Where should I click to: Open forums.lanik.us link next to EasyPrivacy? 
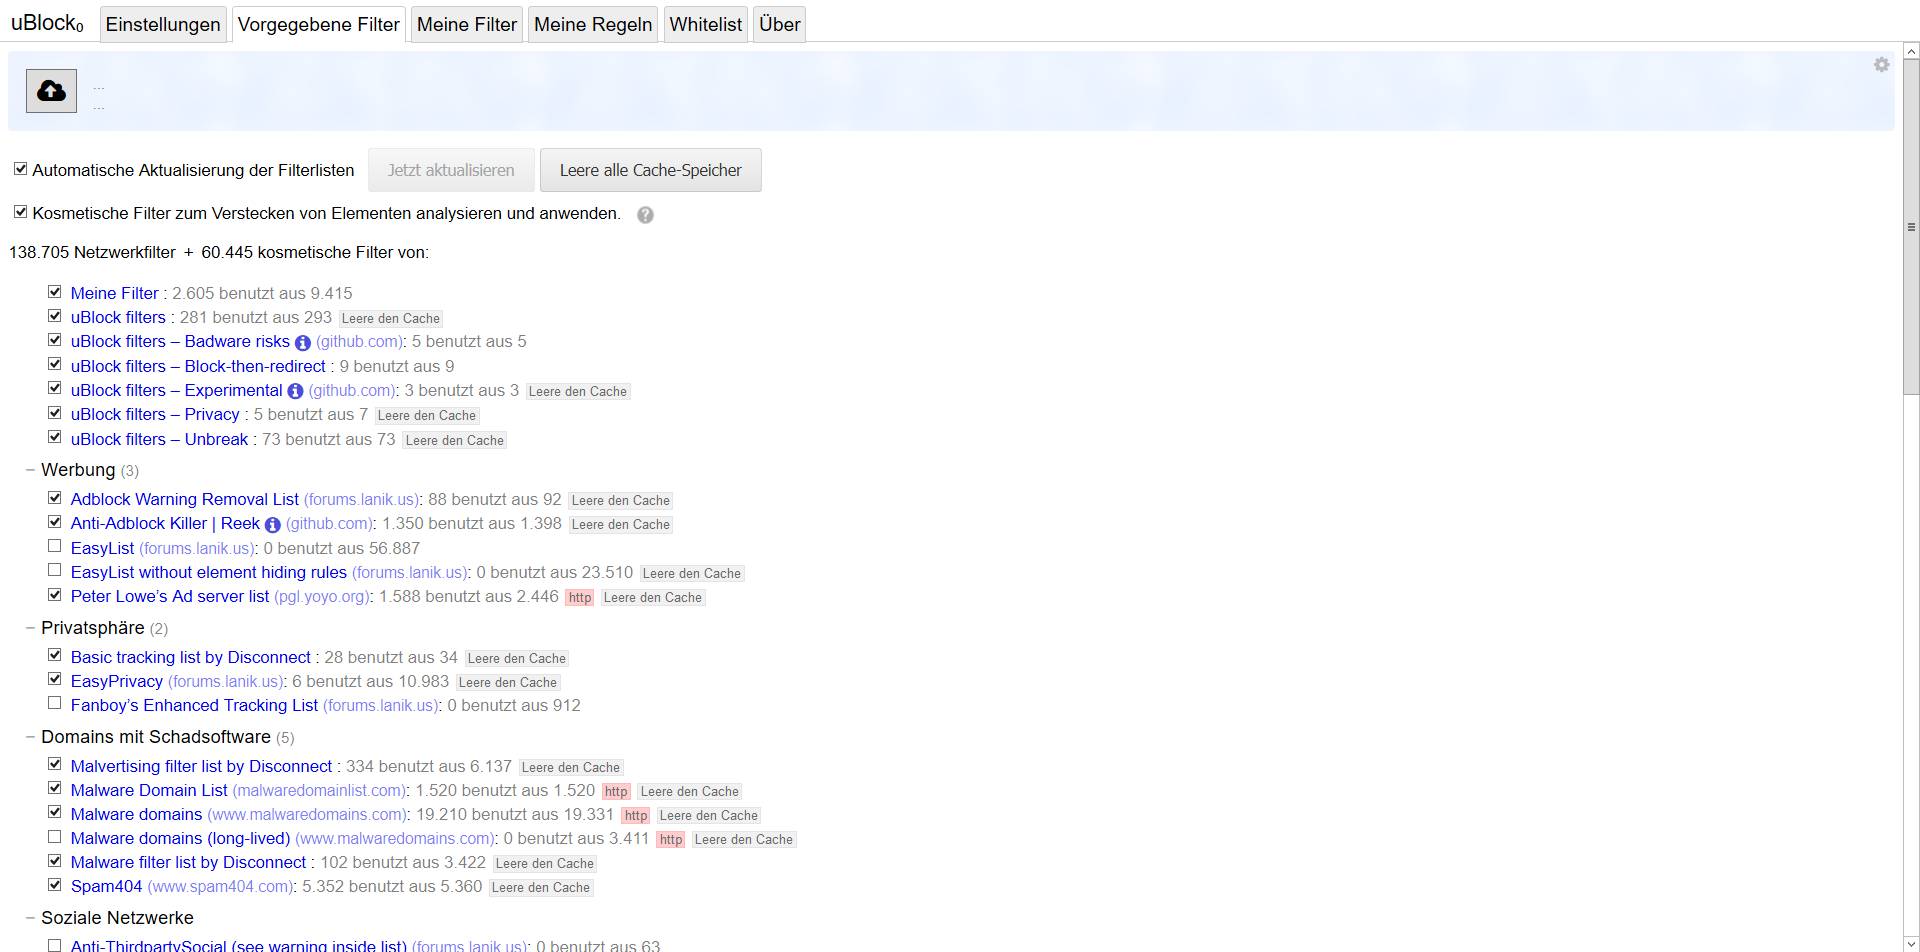(225, 681)
